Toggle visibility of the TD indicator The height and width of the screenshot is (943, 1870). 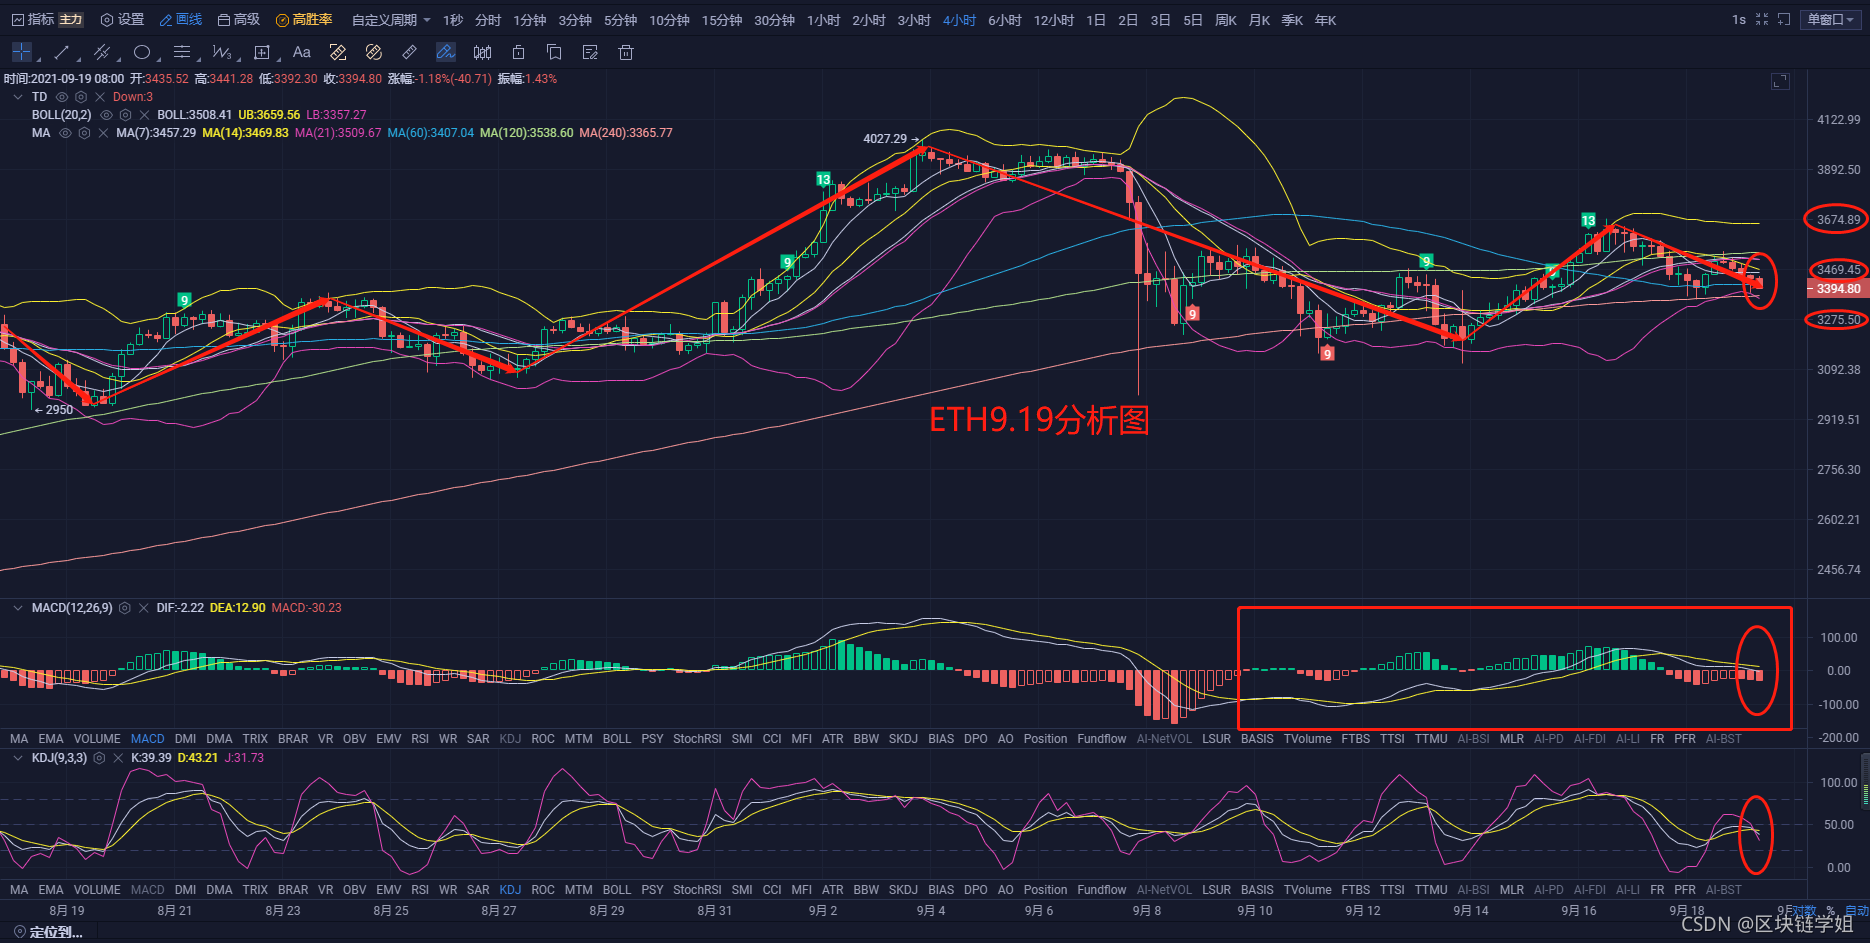pos(62,97)
